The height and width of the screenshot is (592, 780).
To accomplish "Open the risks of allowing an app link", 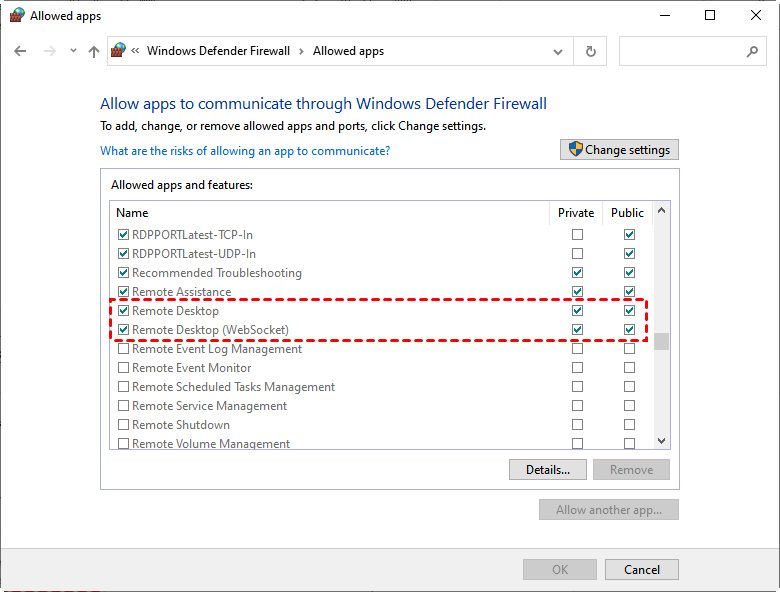I will [x=245, y=151].
